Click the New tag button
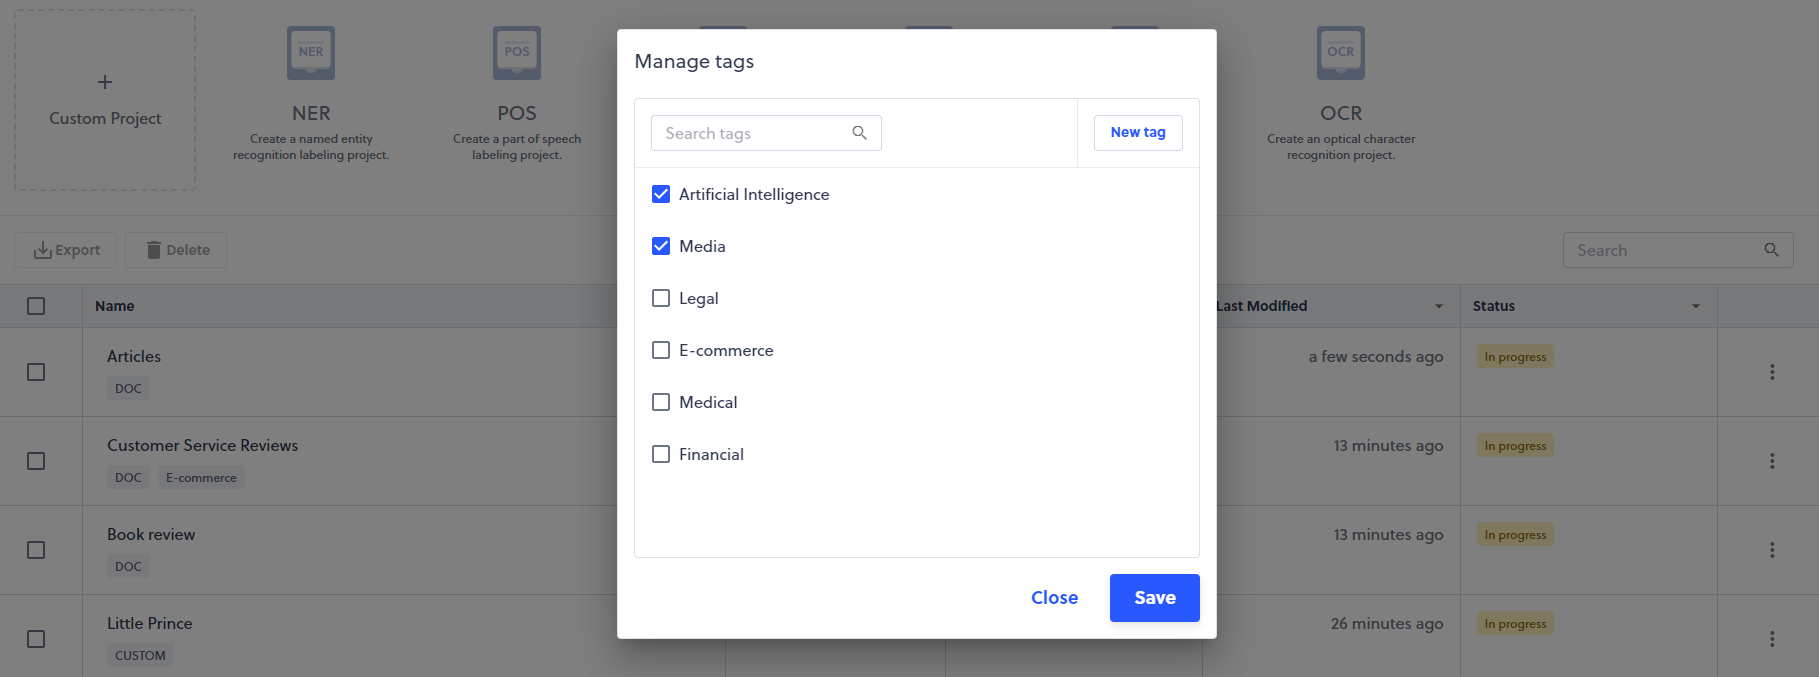1819x677 pixels. 1137,133
